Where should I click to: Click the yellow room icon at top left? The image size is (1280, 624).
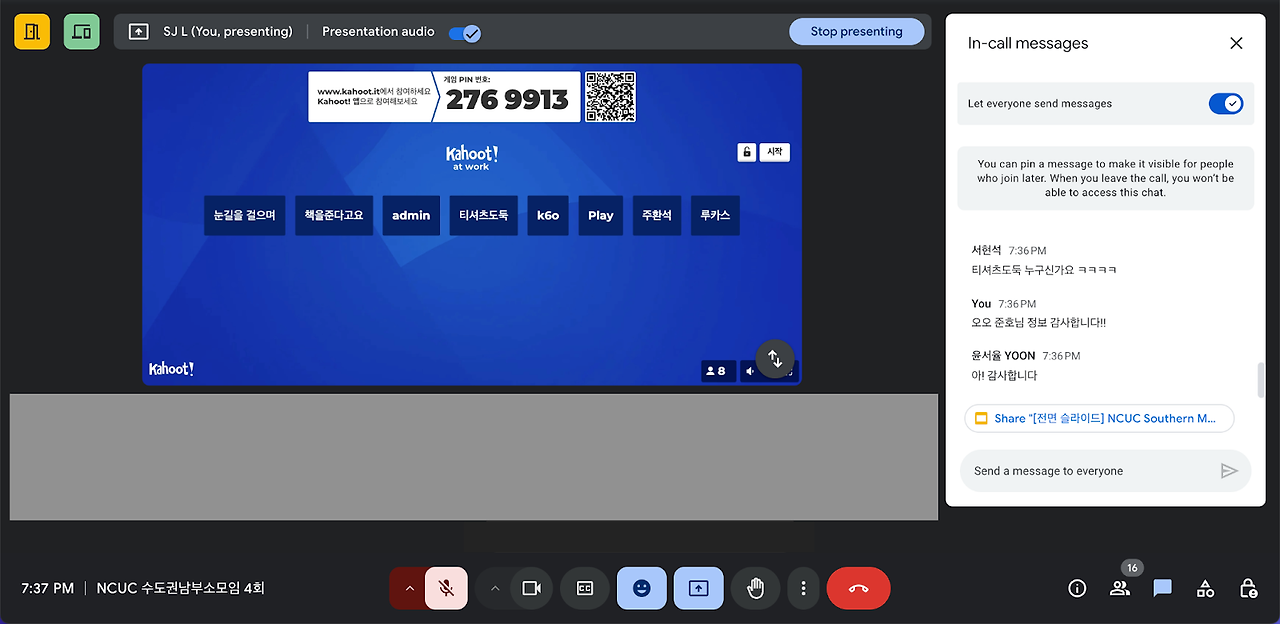32,32
